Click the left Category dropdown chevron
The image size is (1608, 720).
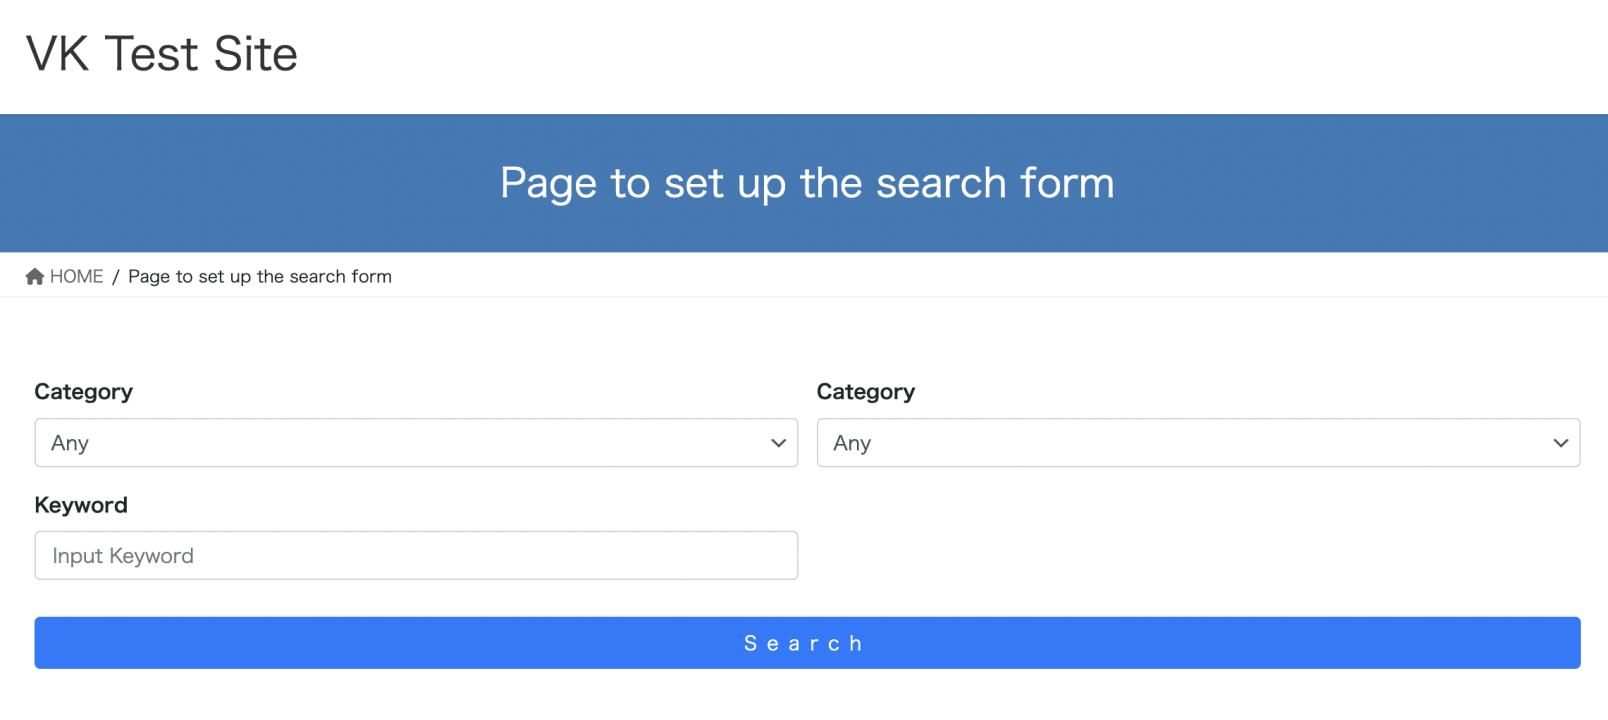tap(778, 443)
